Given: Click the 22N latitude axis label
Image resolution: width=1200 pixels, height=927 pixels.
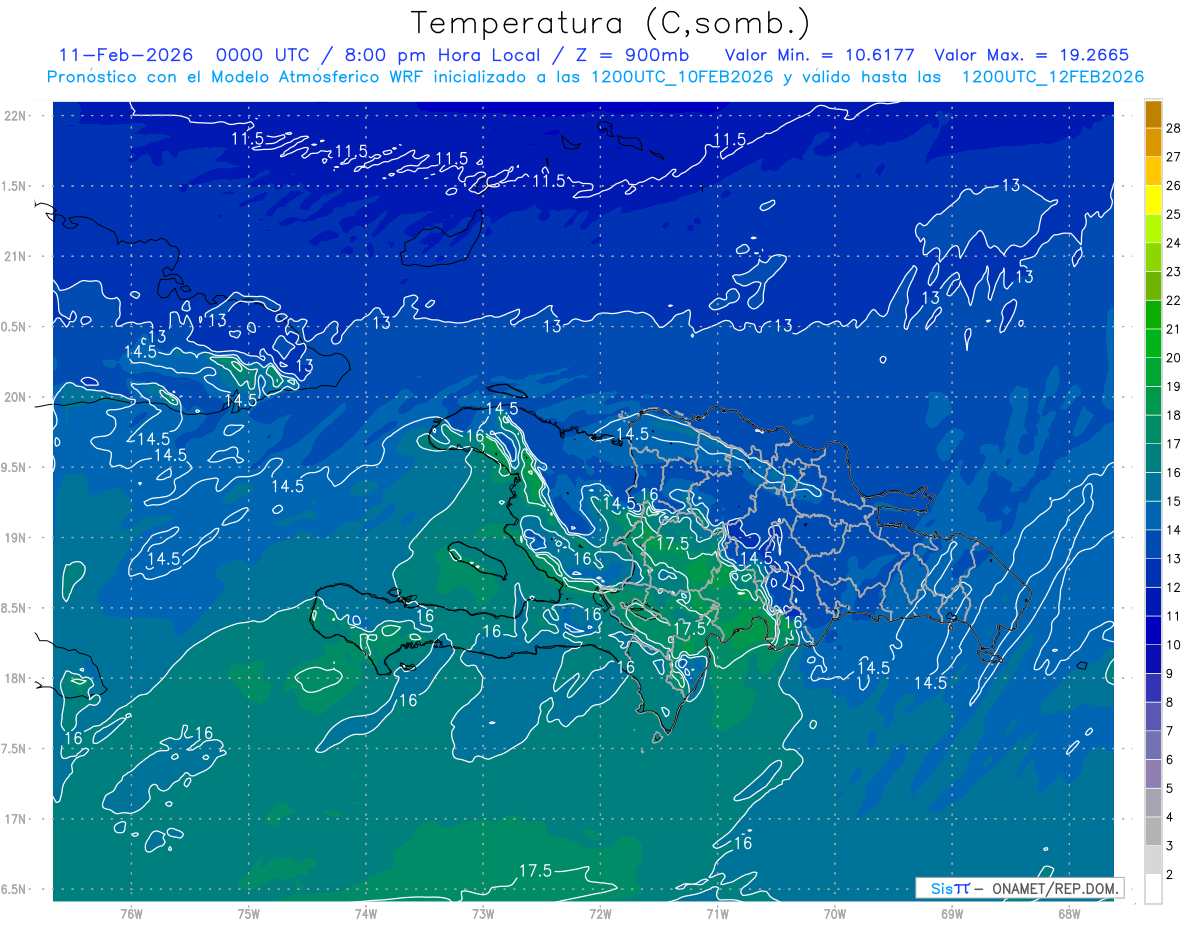Looking at the screenshot, I should point(16,116).
